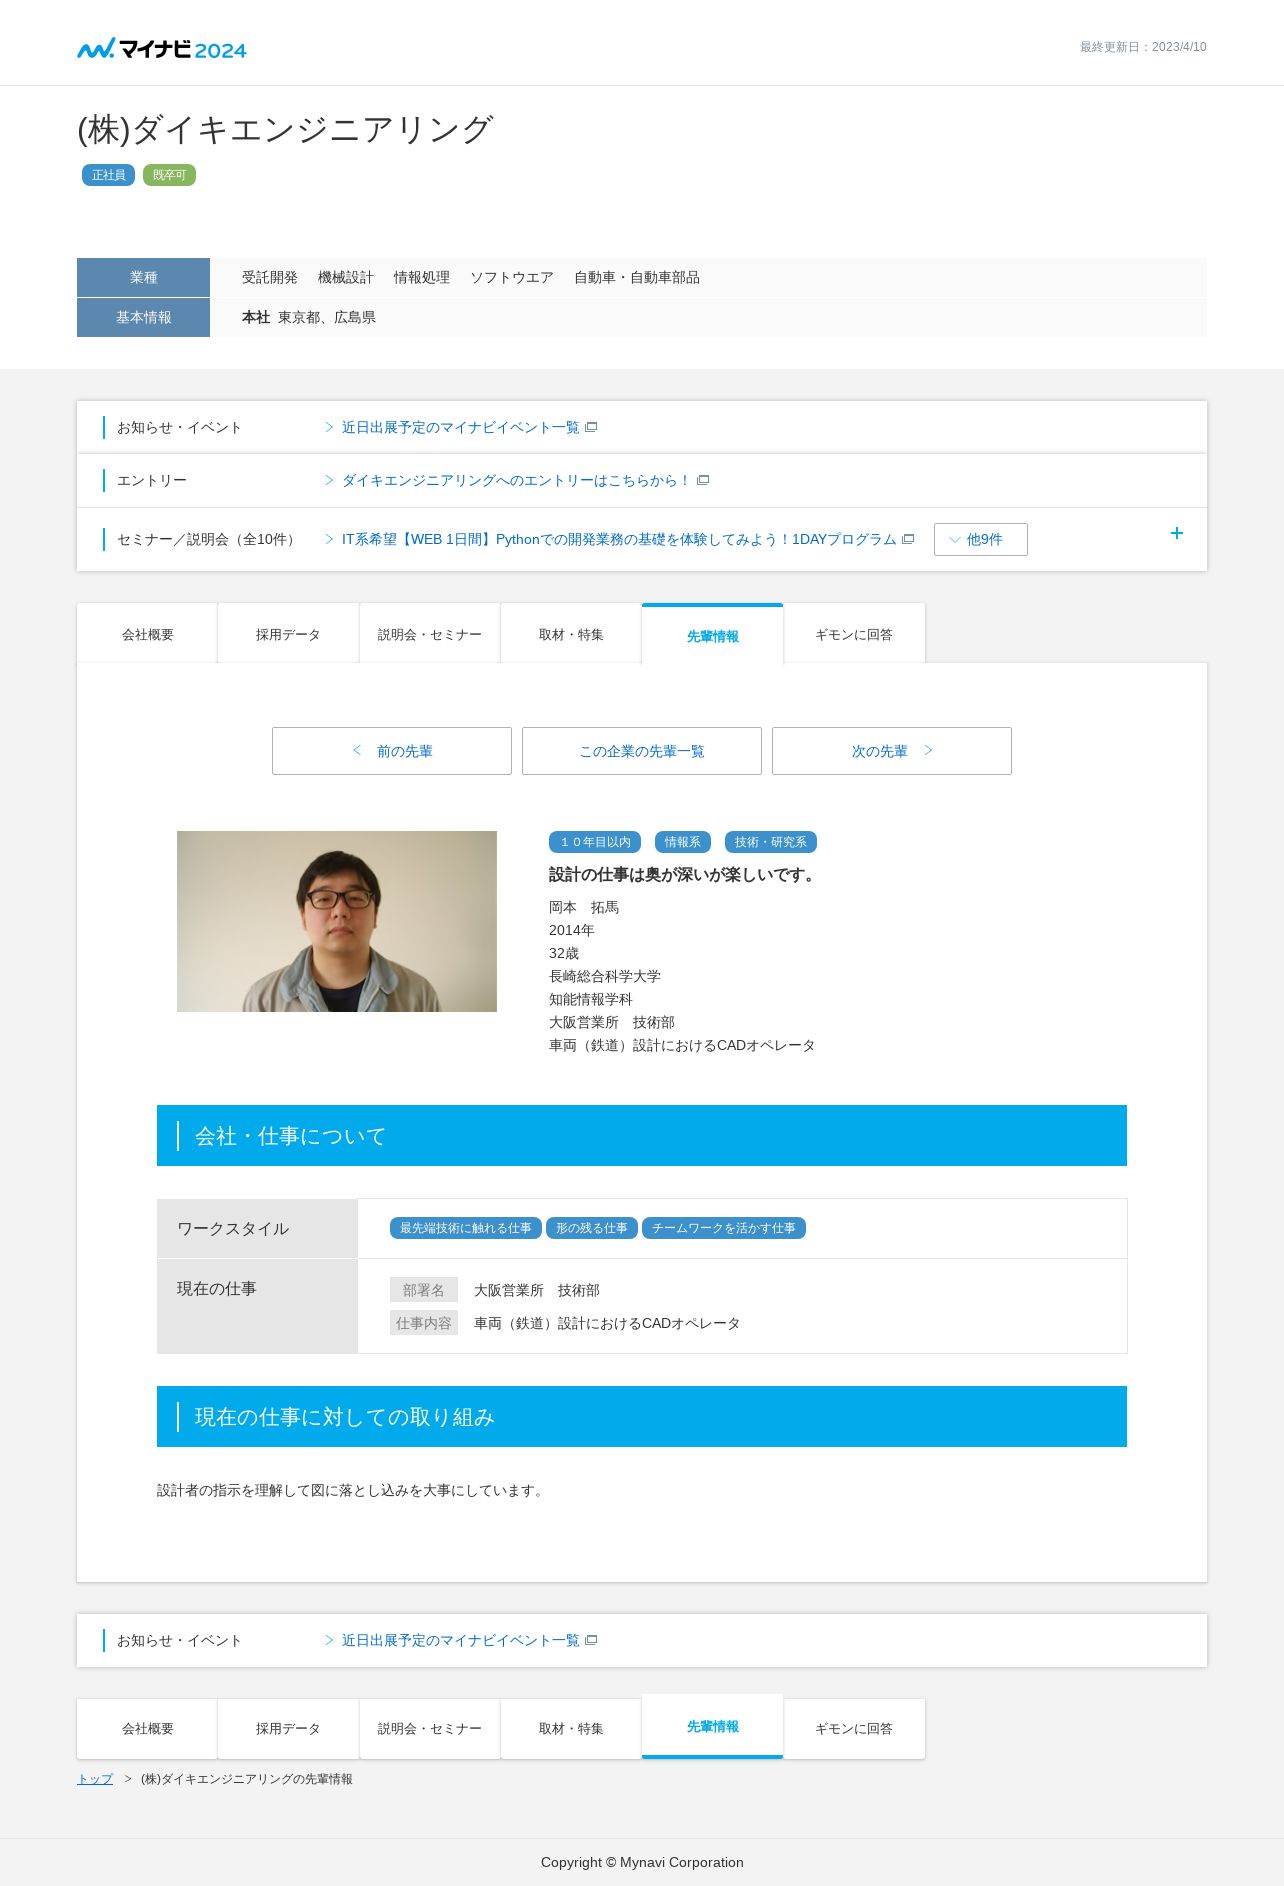Click the １０年目以内 tag
Viewport: 1284px width, 1886px height.
595,842
